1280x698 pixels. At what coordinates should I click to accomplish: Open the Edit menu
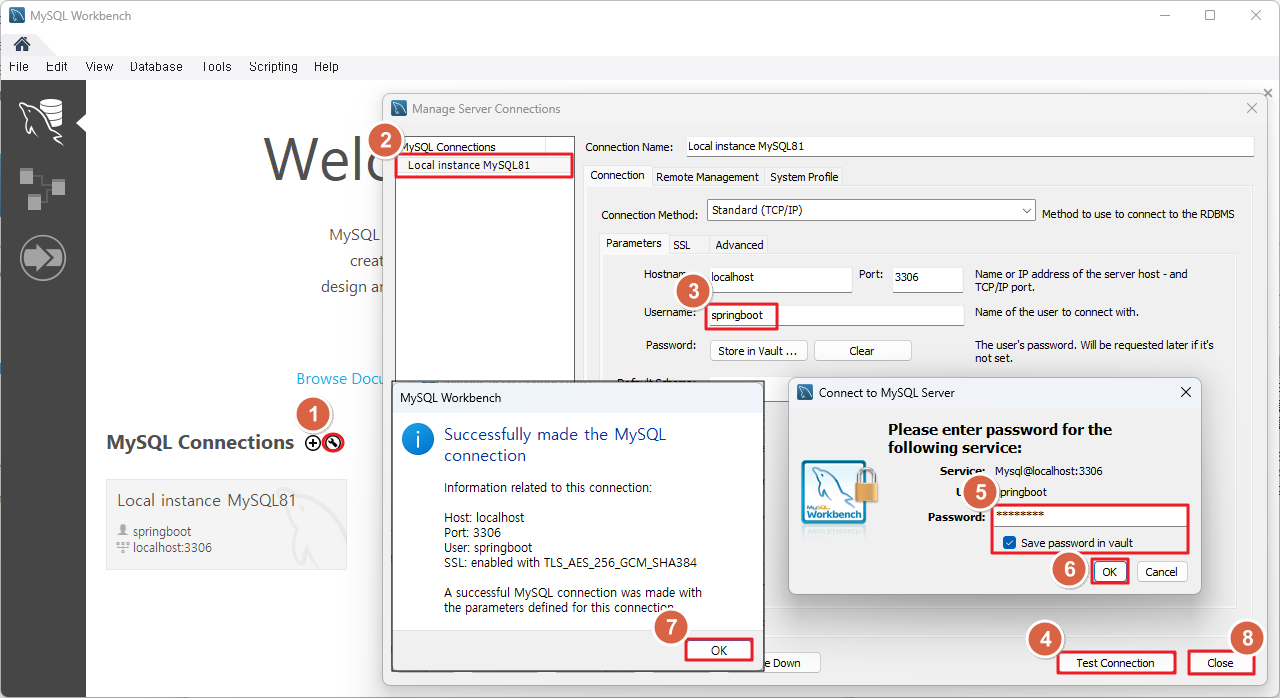57,67
